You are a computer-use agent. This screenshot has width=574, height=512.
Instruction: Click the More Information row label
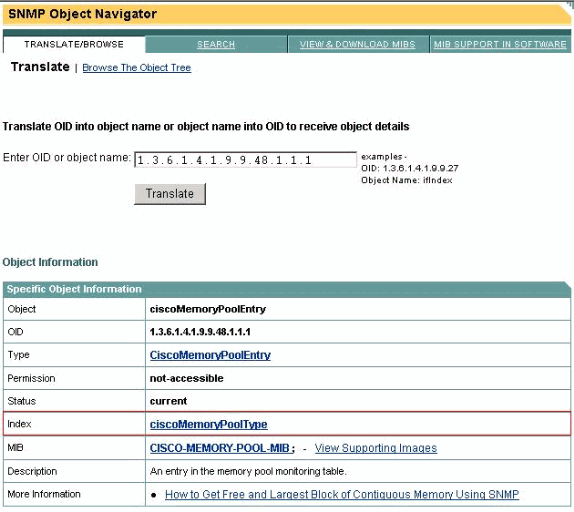[44, 494]
